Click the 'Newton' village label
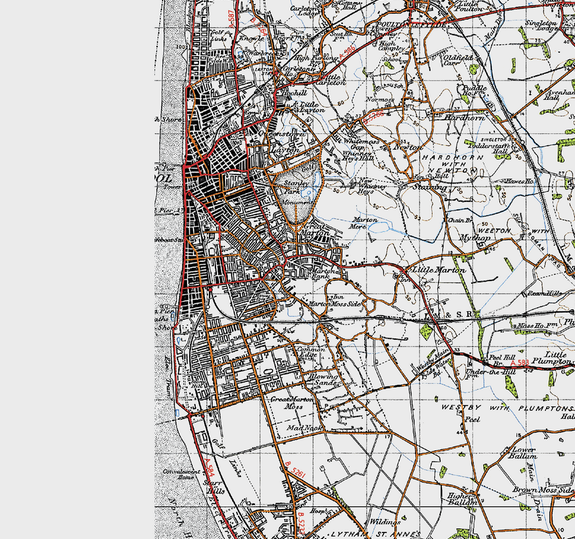 click(407, 147)
